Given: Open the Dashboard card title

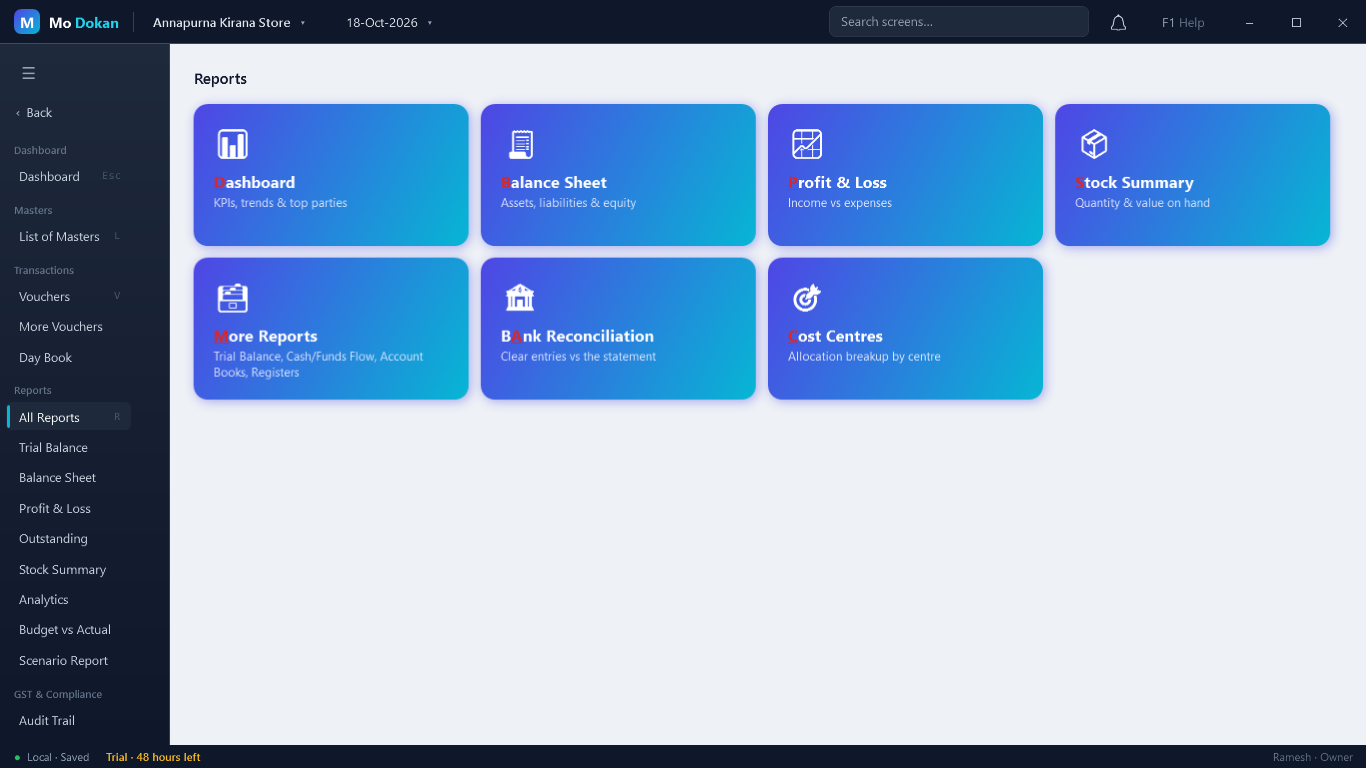Looking at the screenshot, I should [254, 183].
